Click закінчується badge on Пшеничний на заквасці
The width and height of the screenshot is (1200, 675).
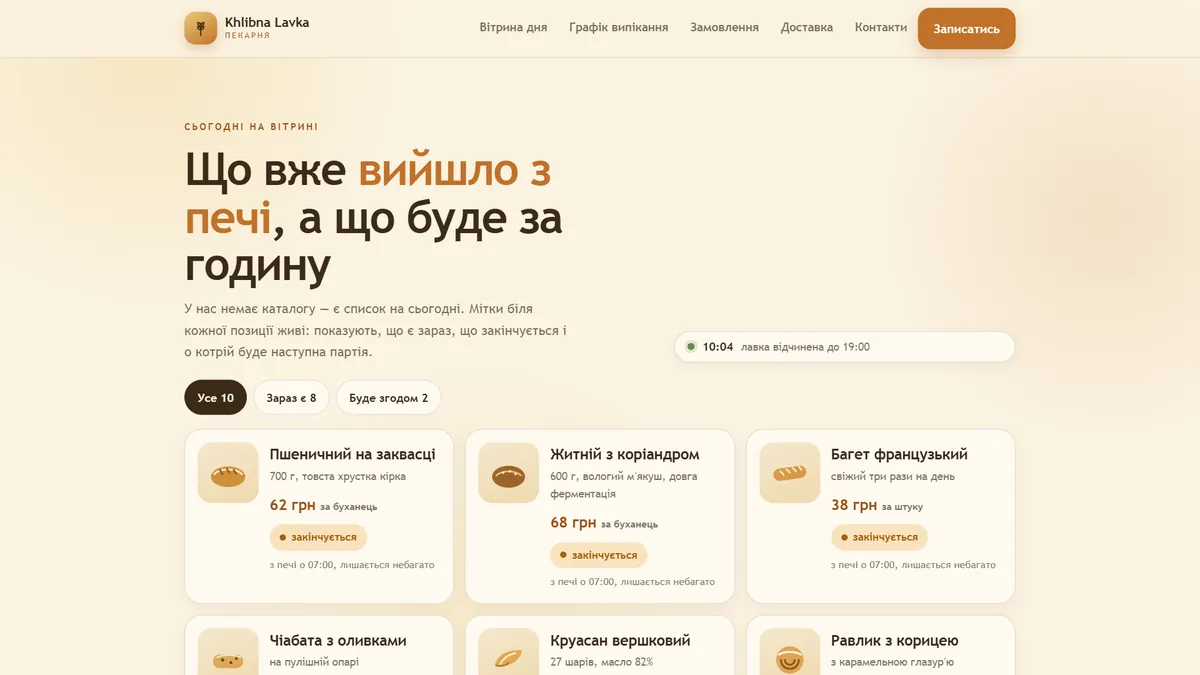[x=318, y=537]
